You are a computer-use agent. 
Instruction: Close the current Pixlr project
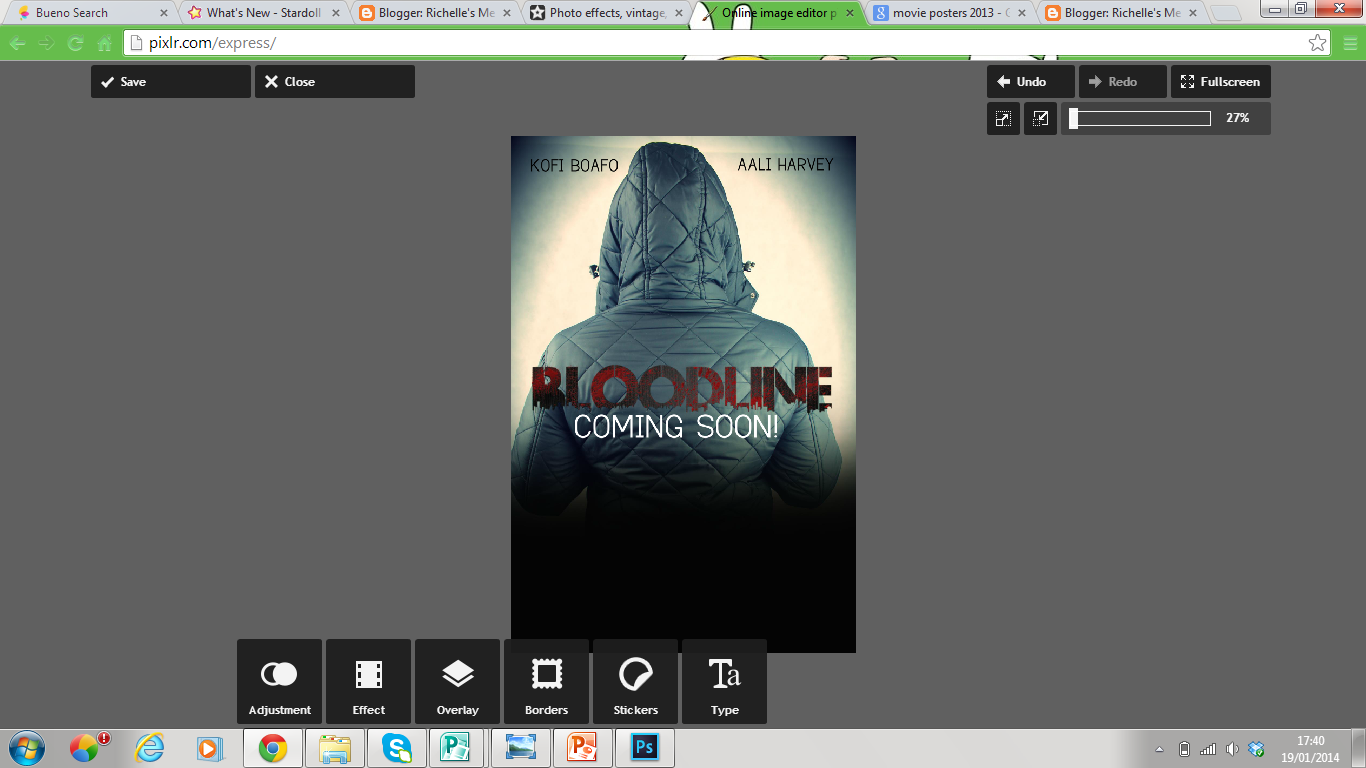point(334,81)
